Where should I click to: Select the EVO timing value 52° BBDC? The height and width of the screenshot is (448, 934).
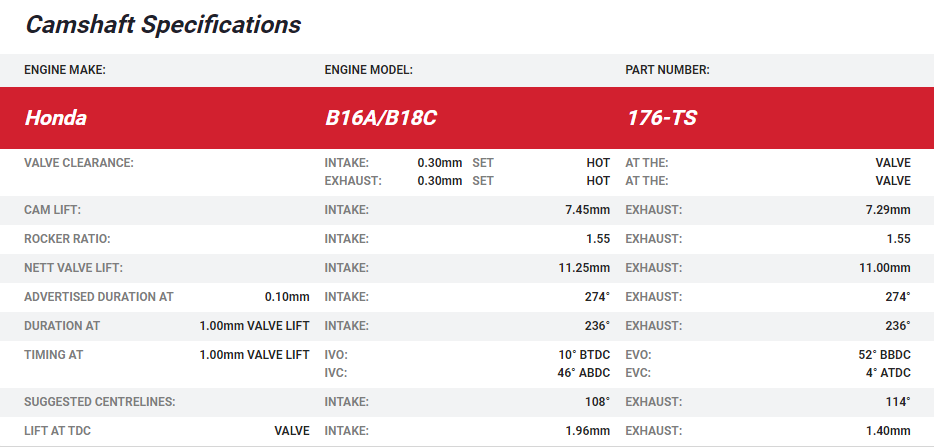883,355
